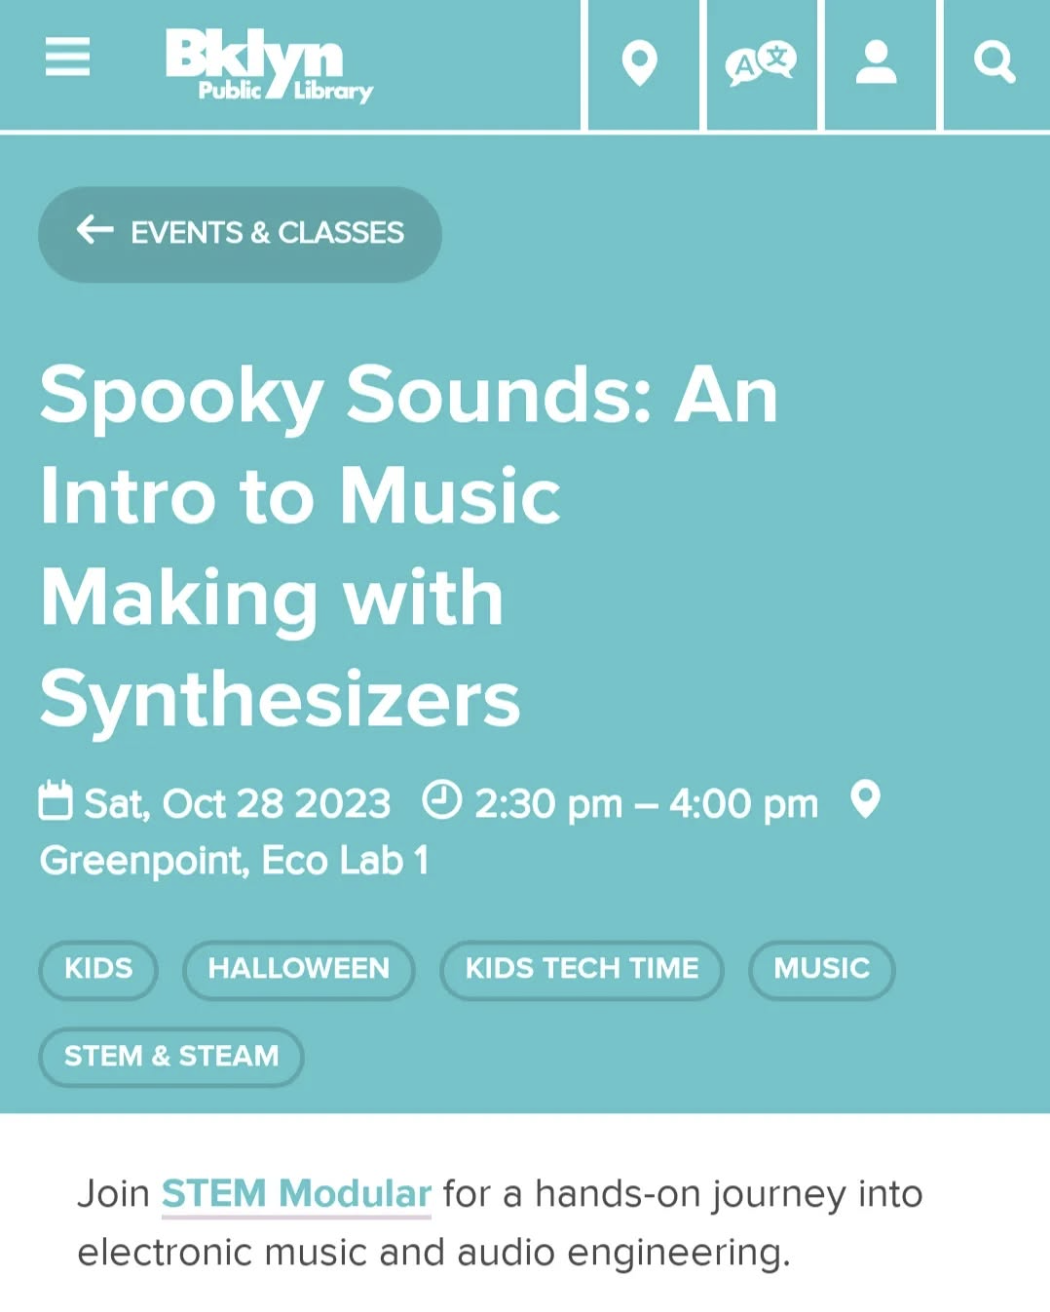Open search with the magnifying glass
This screenshot has width=1050, height=1312.
[994, 64]
